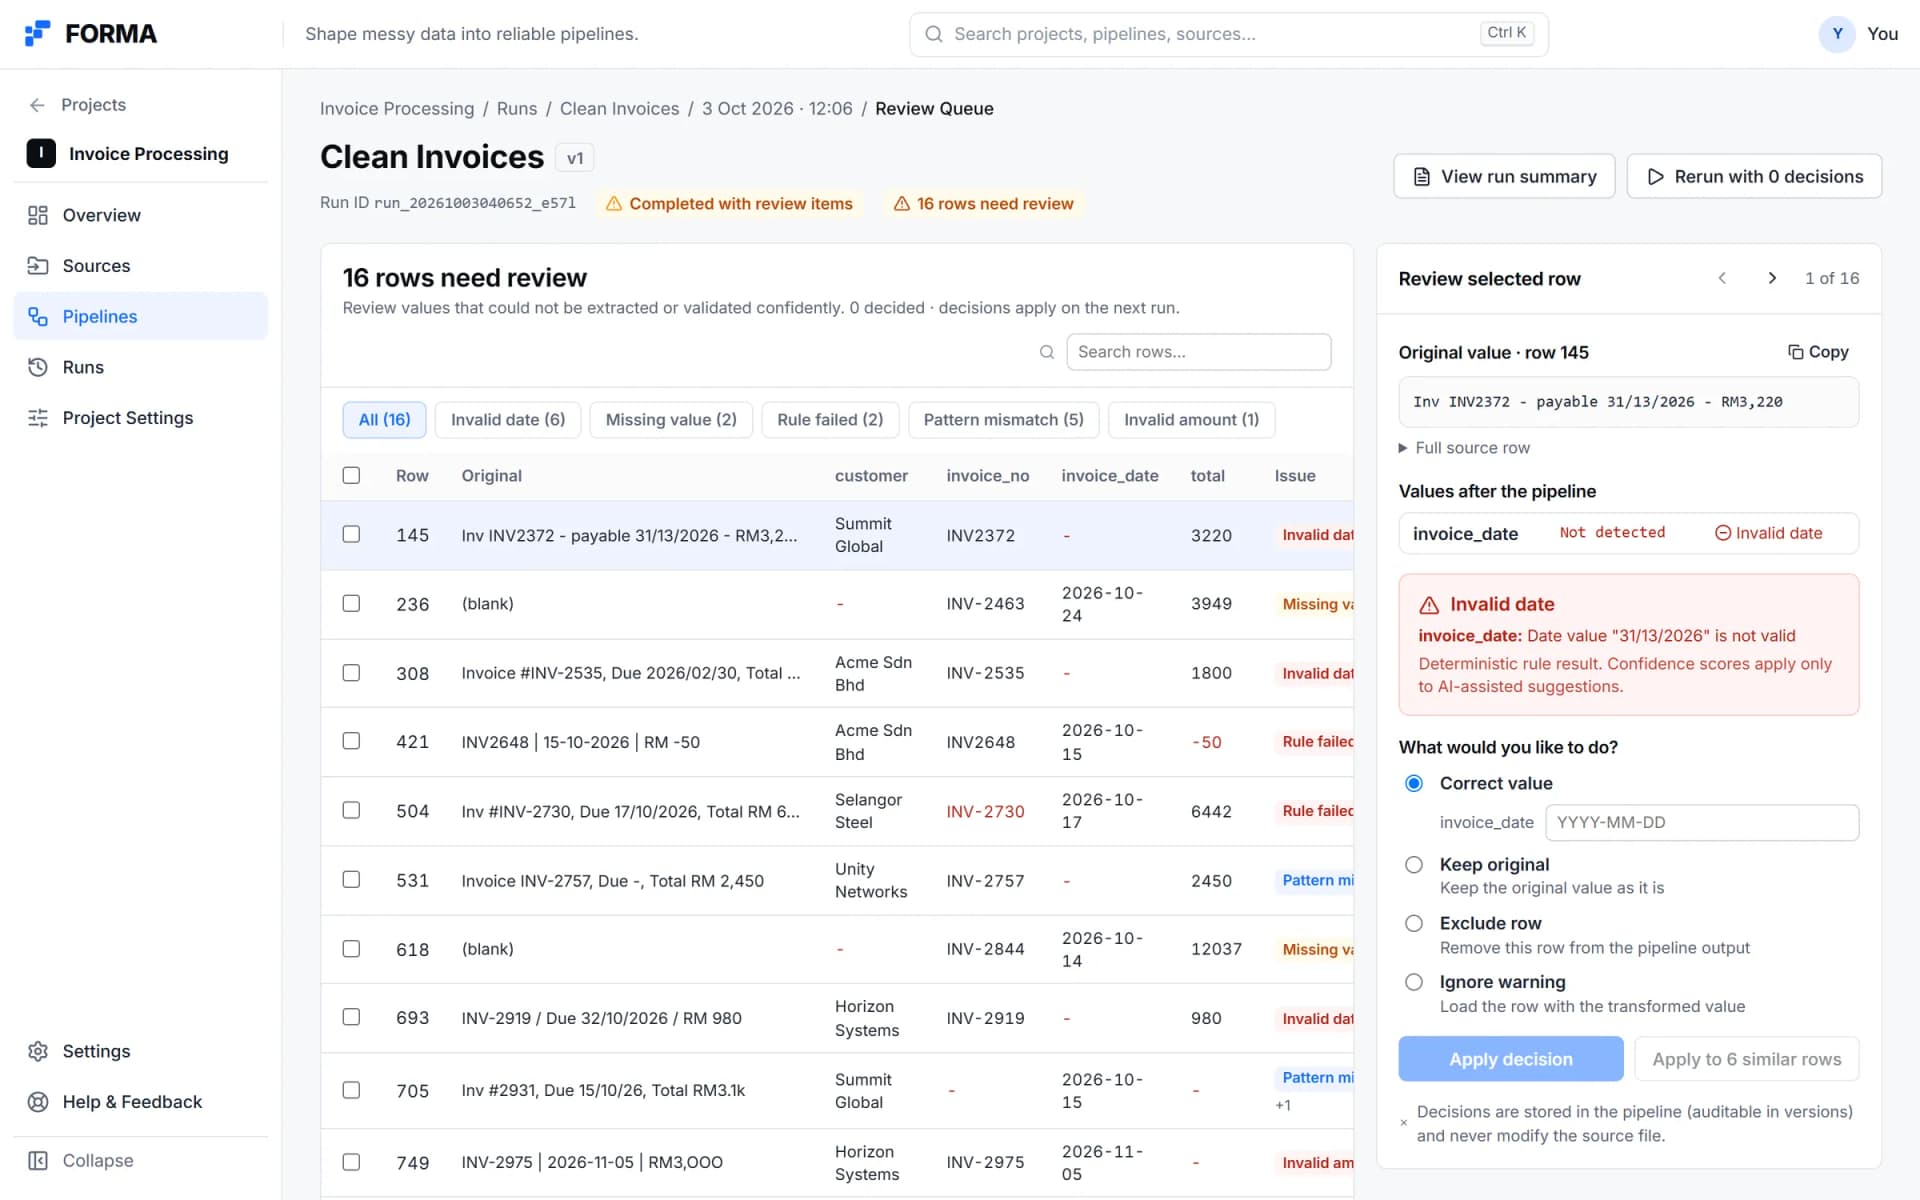Screen dimensions: 1920x1200
Task: Click the Collapse sidebar icon
Action: 38,1160
